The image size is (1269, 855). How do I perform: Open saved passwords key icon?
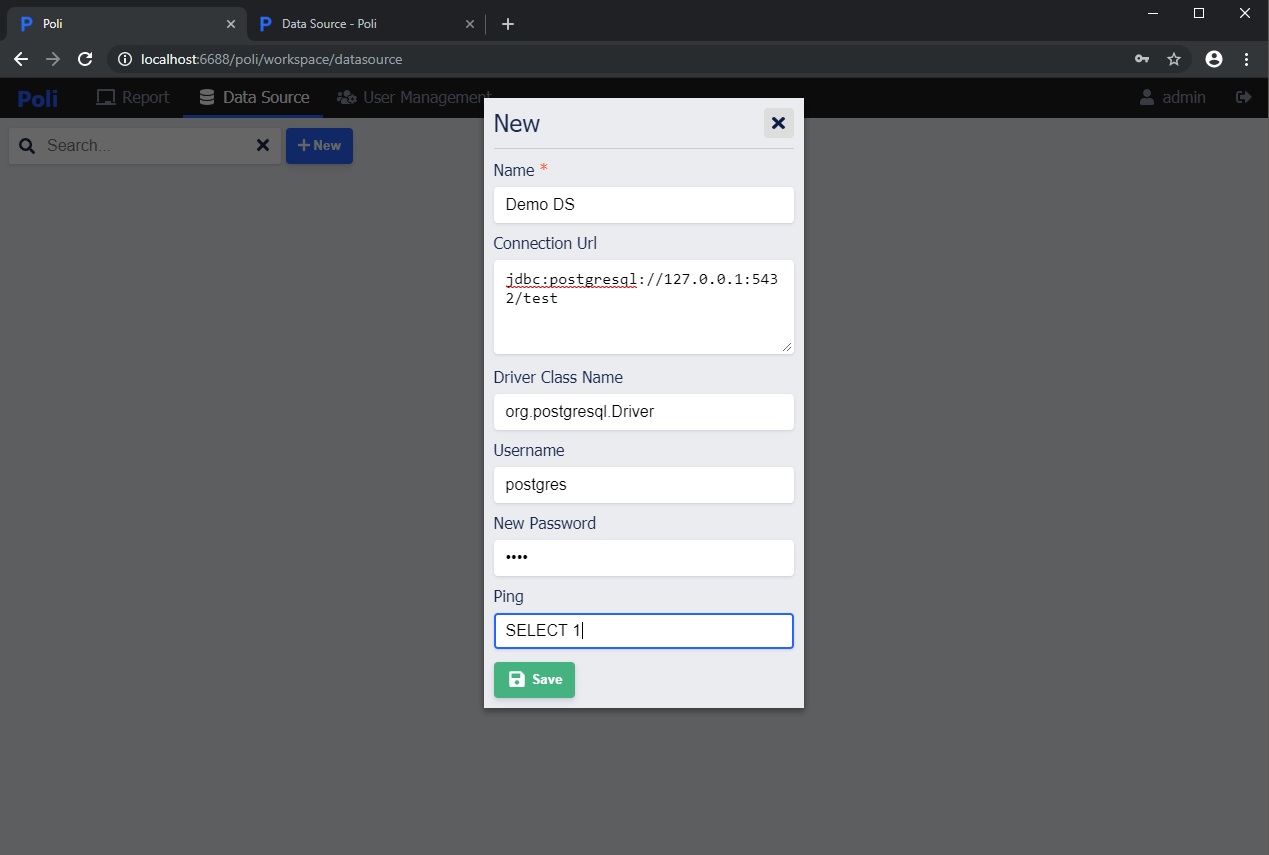[x=1142, y=60]
